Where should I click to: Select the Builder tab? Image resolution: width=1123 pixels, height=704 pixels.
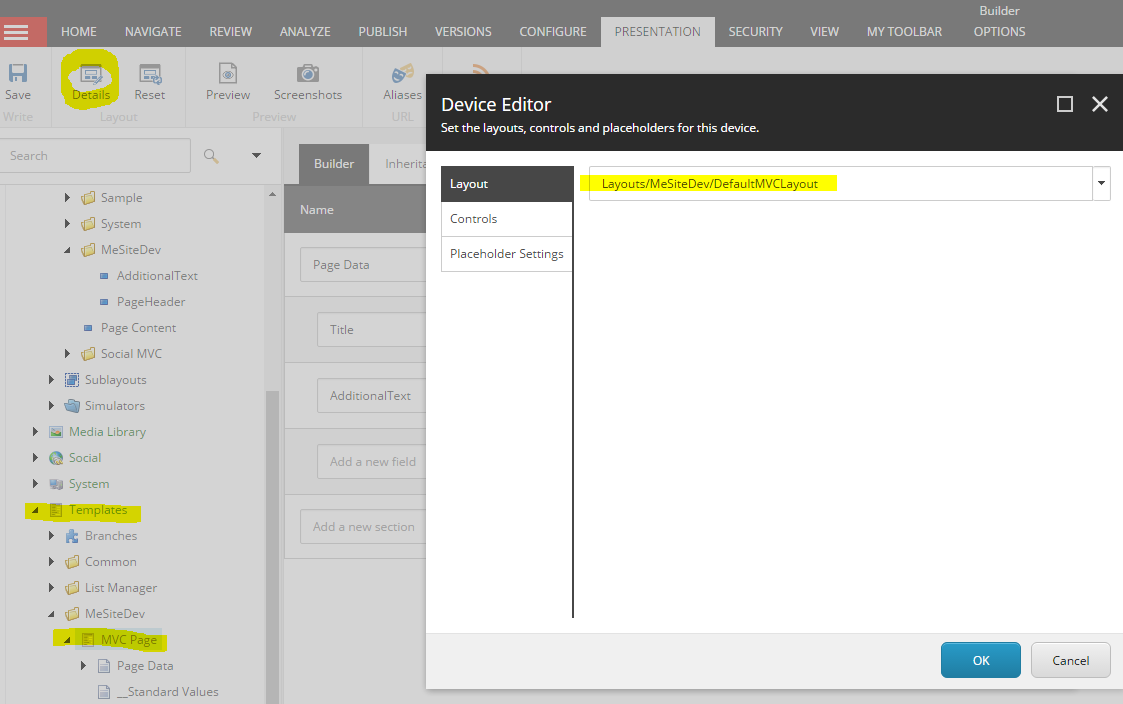pyautogui.click(x=334, y=164)
